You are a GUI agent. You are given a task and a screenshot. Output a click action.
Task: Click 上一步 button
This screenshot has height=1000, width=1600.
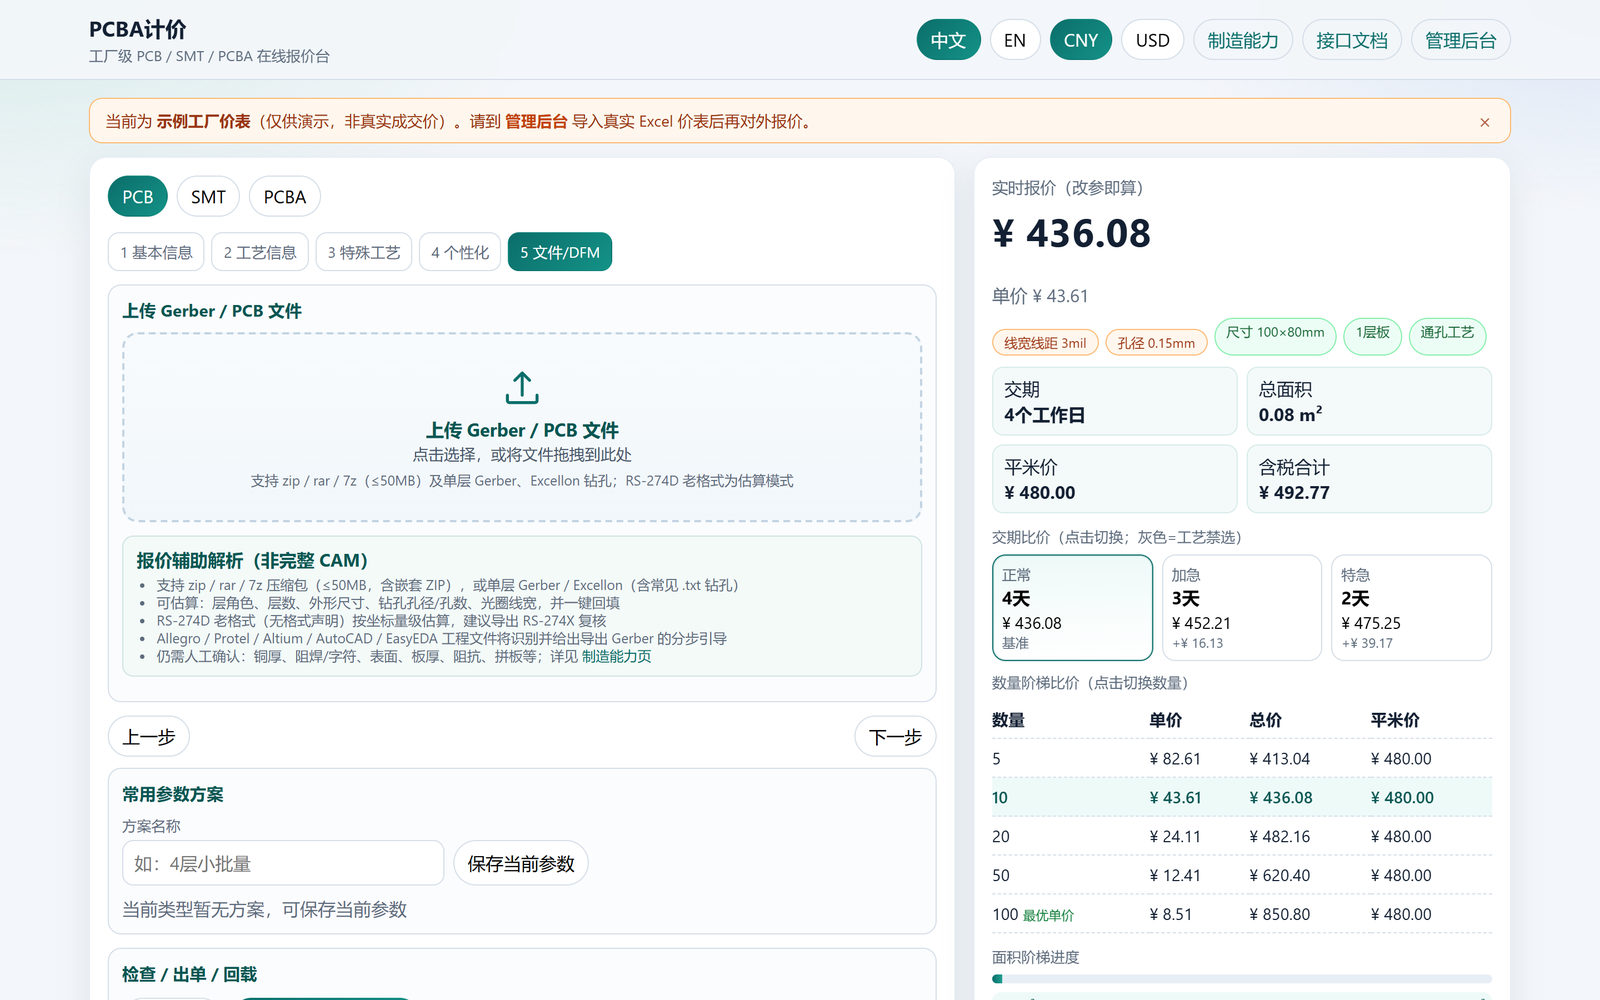[x=149, y=737]
